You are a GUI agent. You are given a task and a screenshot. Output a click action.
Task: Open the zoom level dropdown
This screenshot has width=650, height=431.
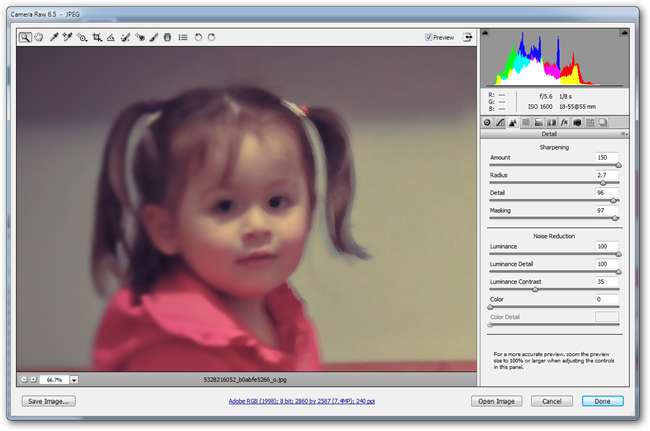pos(74,380)
